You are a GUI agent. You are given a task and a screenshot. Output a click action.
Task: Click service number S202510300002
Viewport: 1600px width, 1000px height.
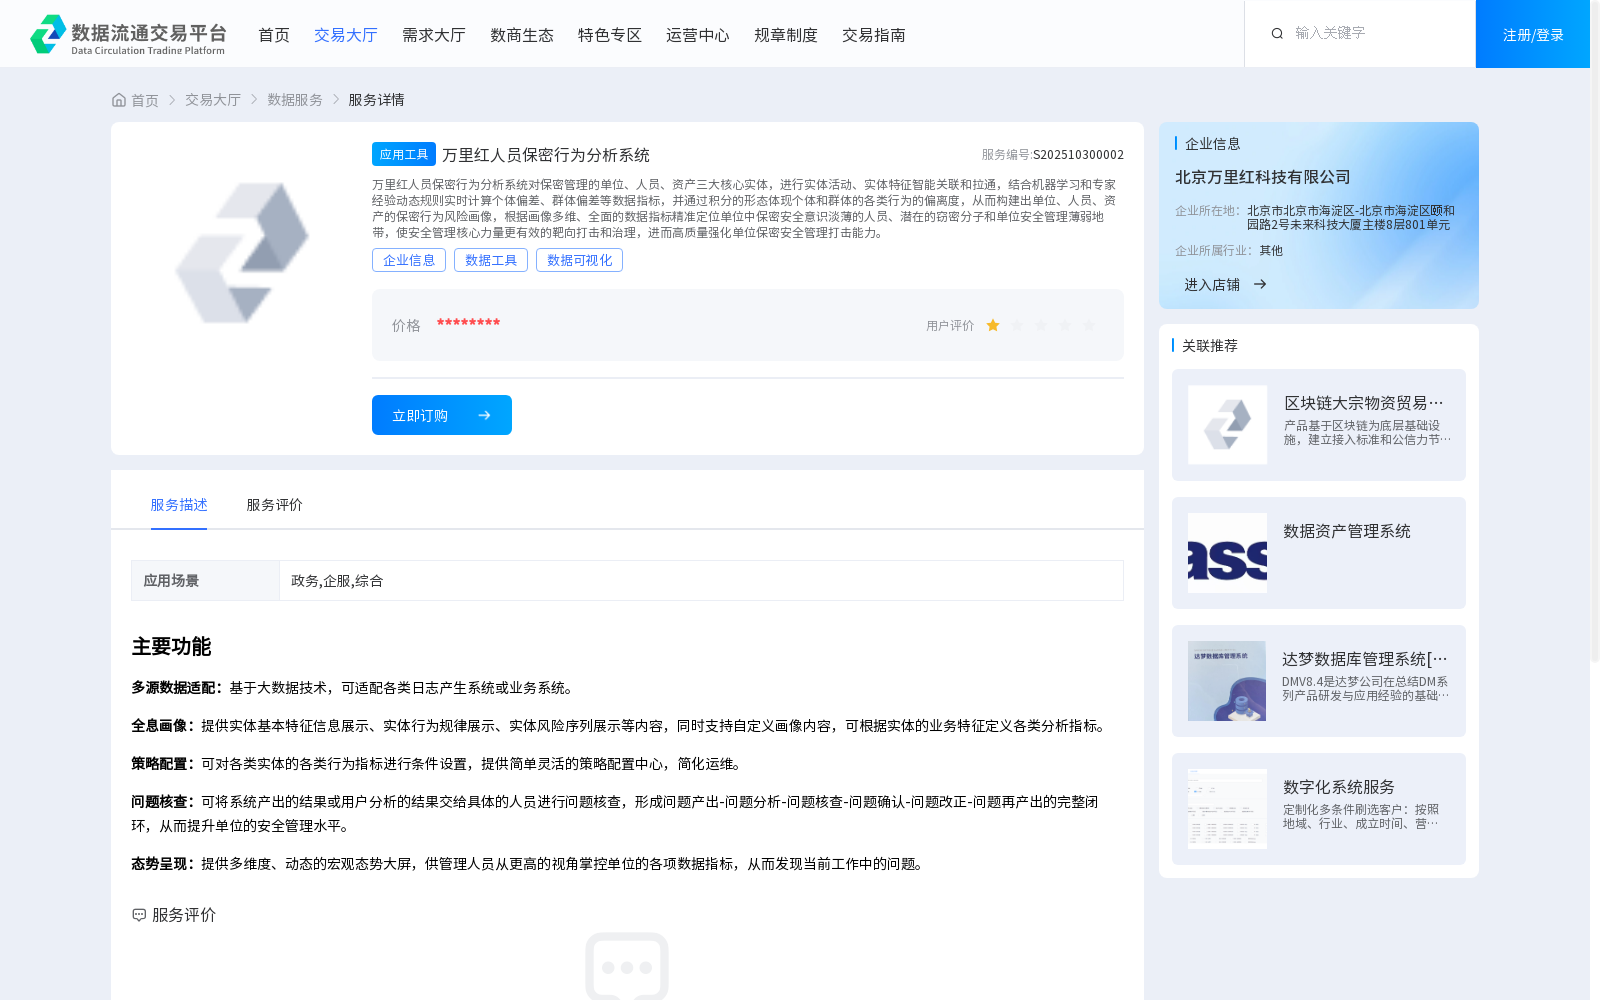(x=1079, y=155)
